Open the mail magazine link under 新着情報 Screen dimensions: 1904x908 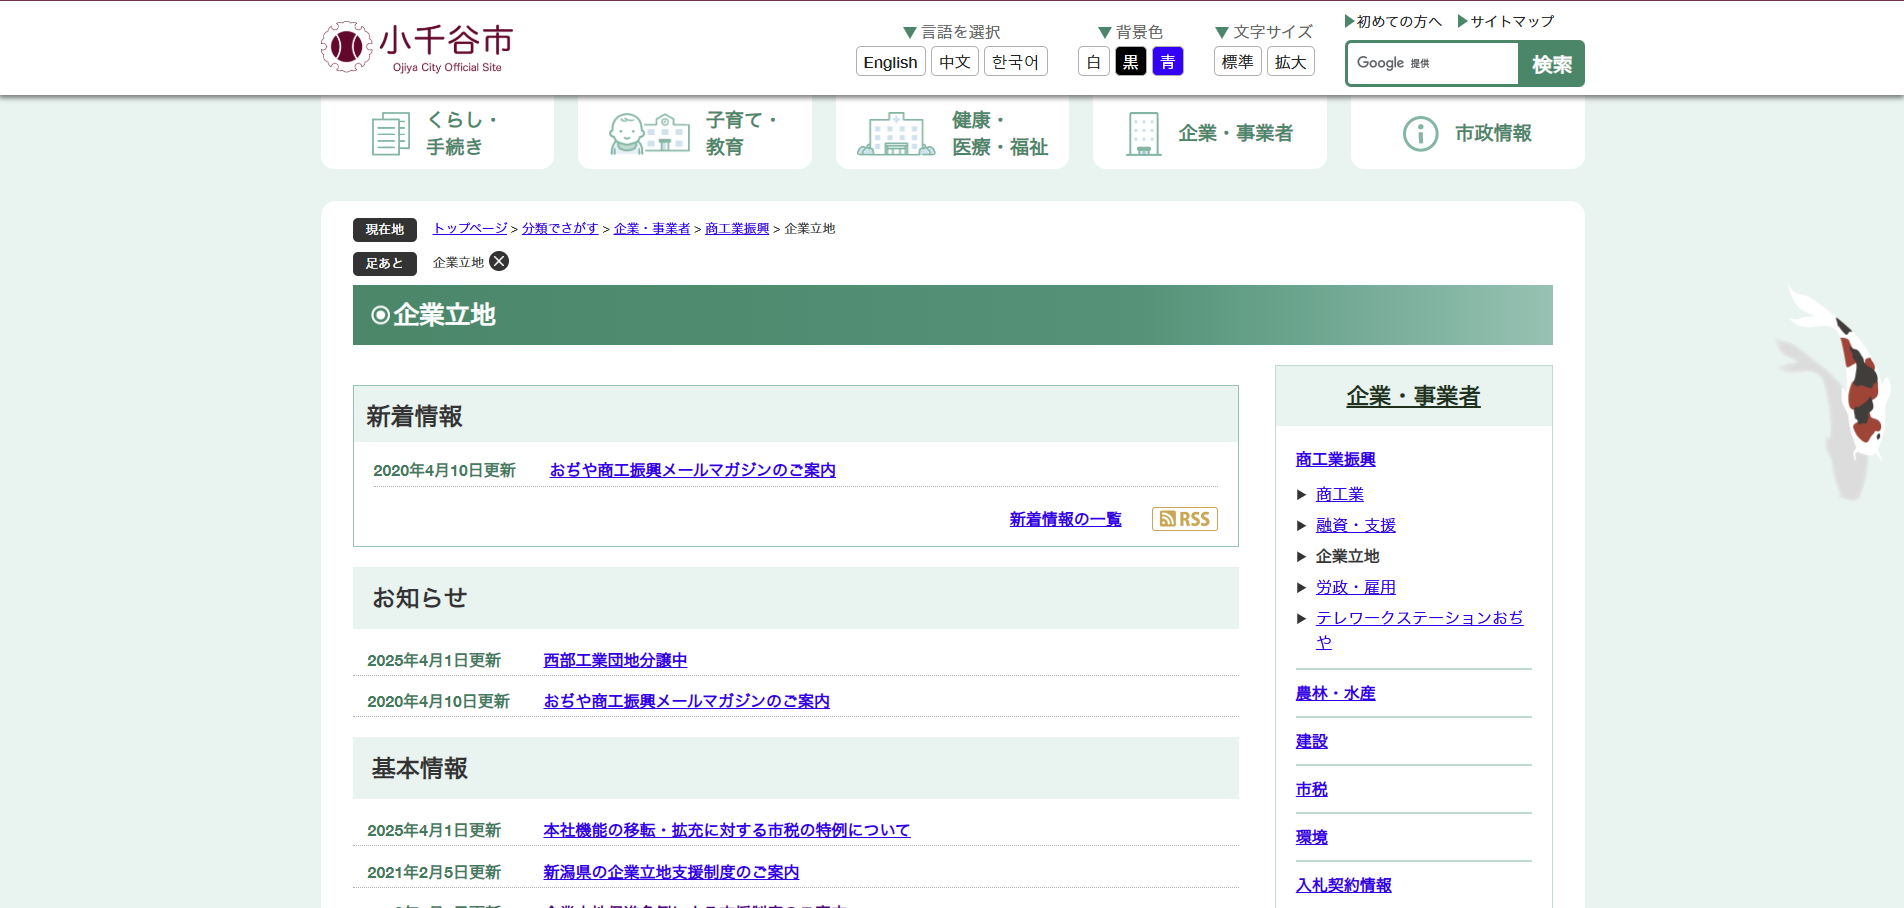(x=693, y=470)
